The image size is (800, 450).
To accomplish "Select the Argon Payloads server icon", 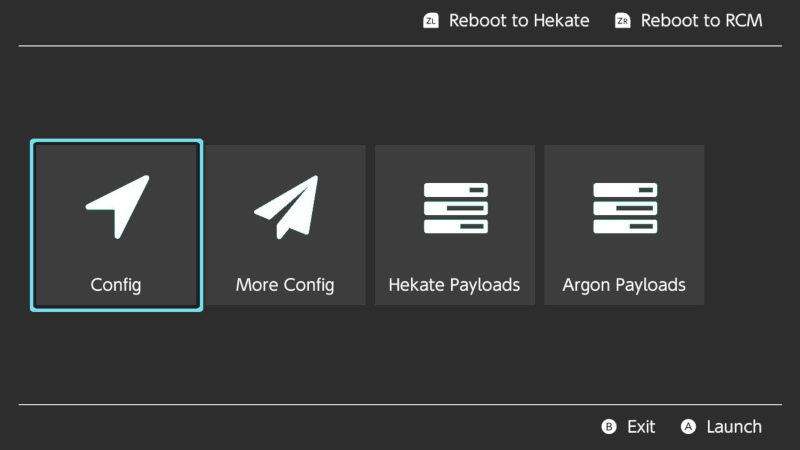I will pyautogui.click(x=625, y=208).
